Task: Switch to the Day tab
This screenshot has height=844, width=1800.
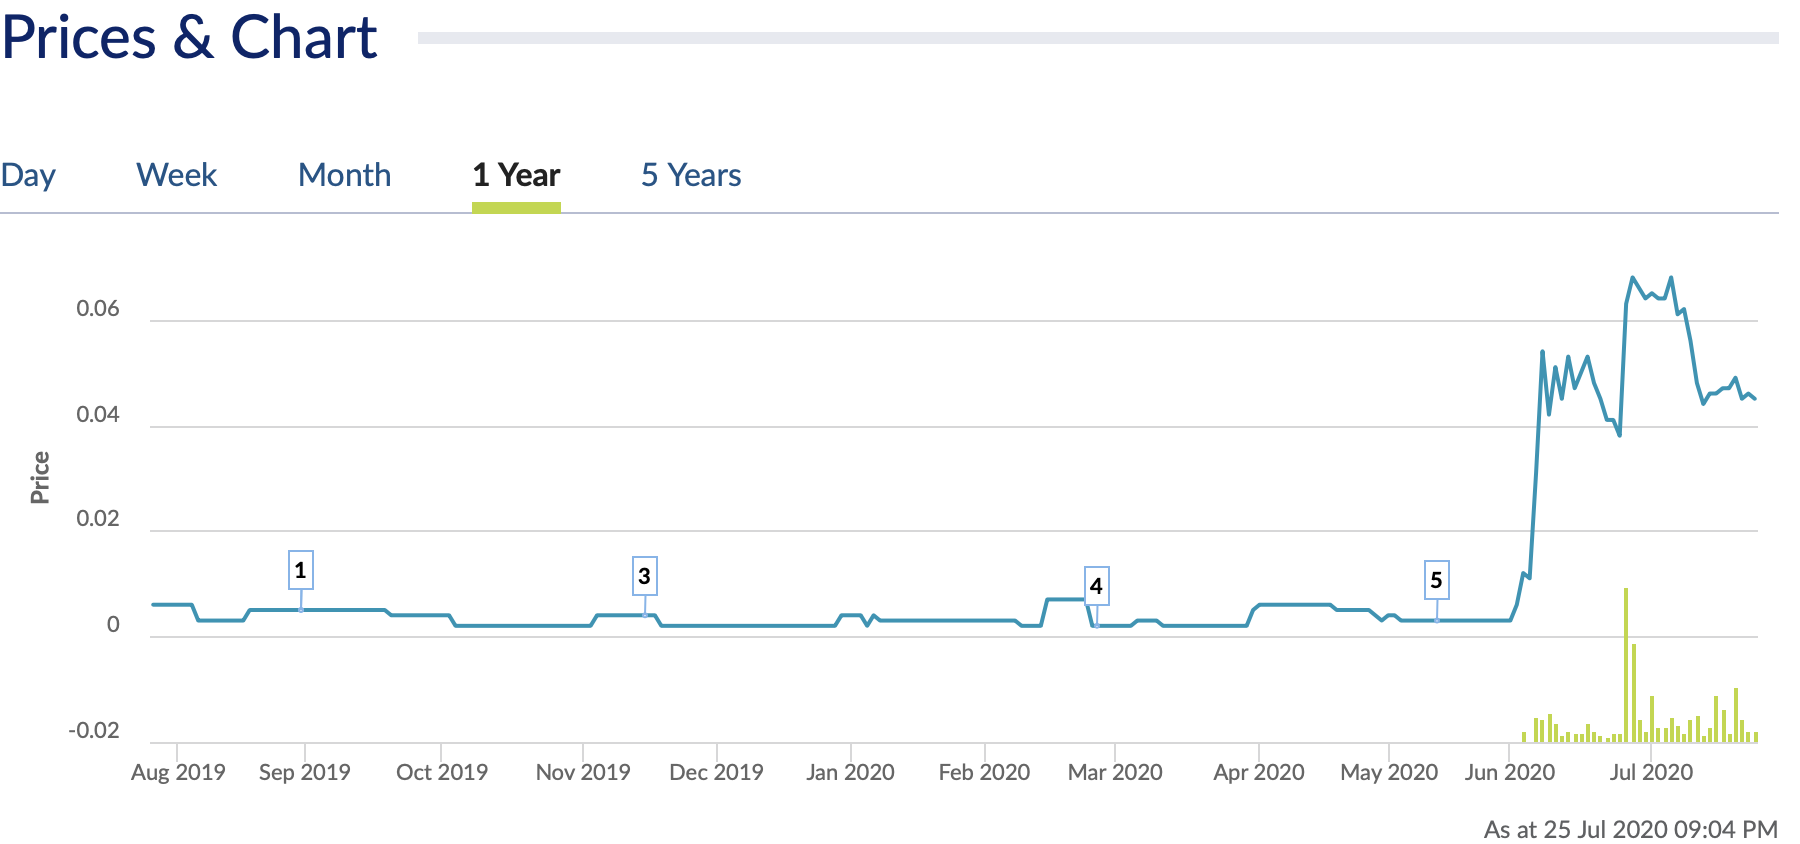Action: (x=28, y=175)
